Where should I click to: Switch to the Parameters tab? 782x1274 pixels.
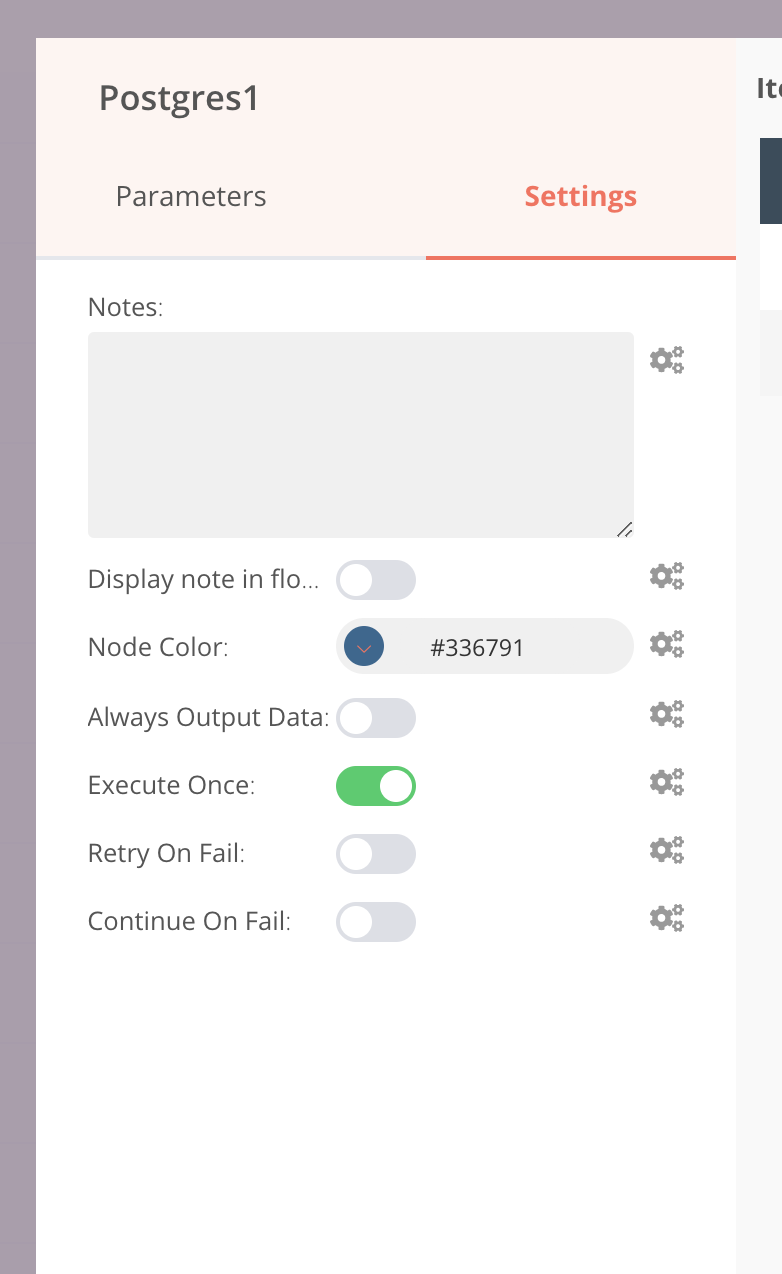click(191, 196)
